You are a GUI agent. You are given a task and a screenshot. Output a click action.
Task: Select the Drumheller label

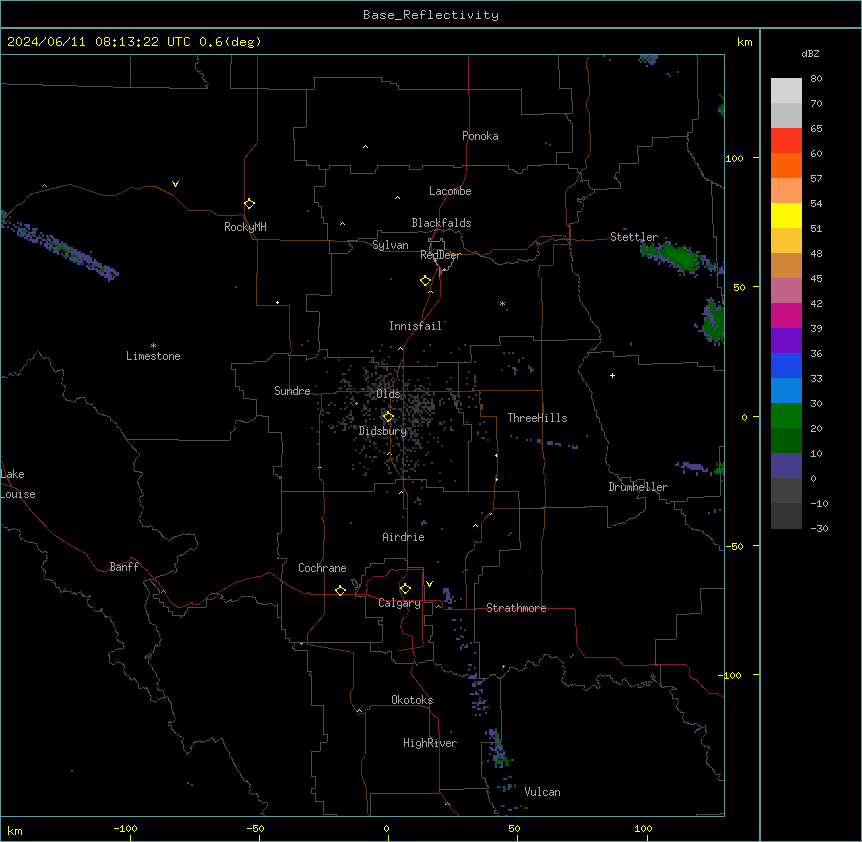[638, 487]
